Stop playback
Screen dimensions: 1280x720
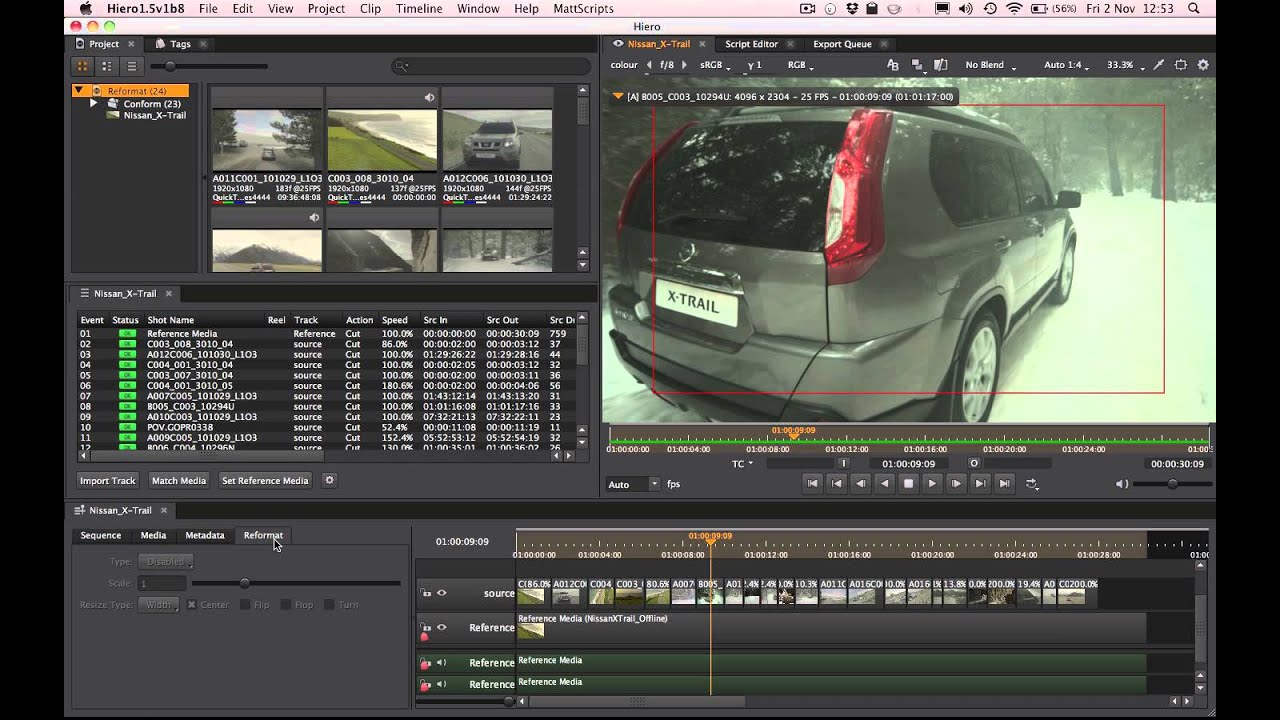coord(908,483)
